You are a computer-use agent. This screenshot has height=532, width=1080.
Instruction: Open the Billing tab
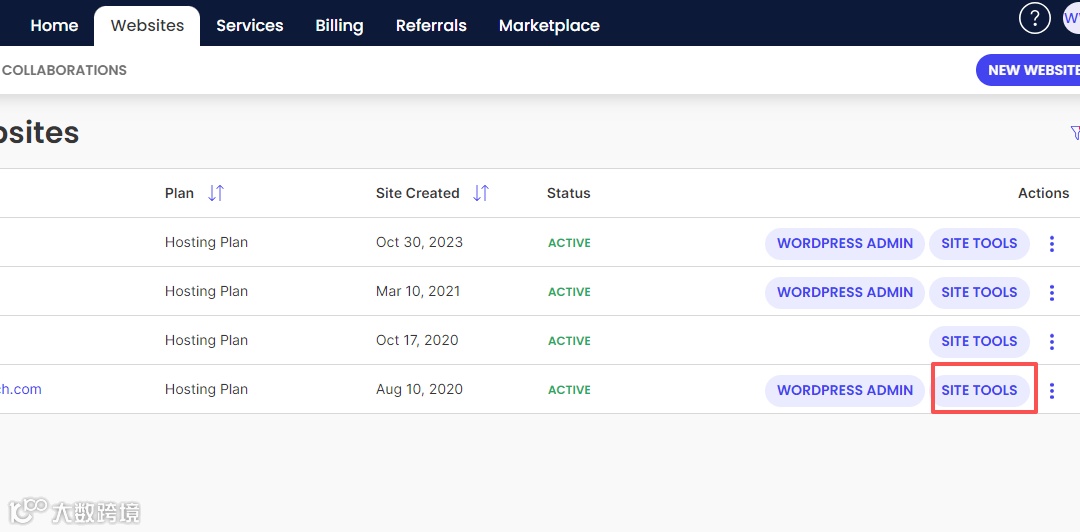(339, 26)
